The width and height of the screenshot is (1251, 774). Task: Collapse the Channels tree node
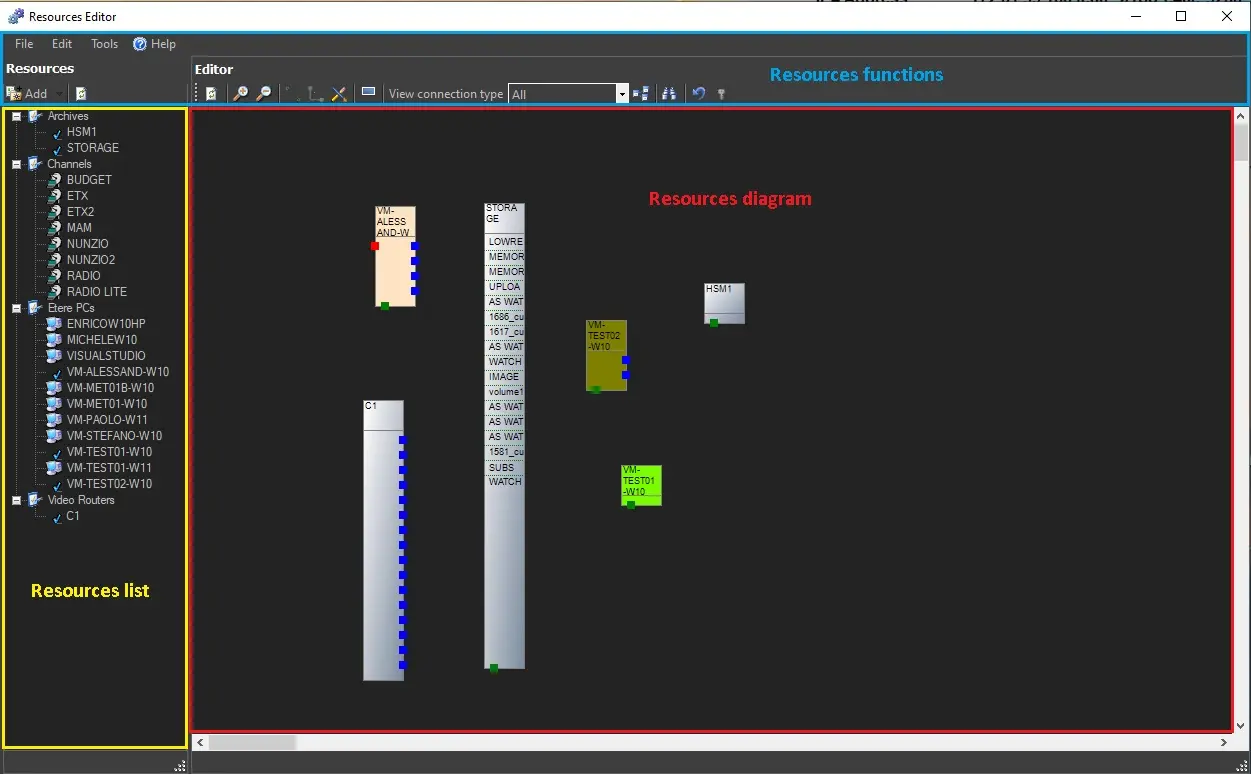coord(16,164)
